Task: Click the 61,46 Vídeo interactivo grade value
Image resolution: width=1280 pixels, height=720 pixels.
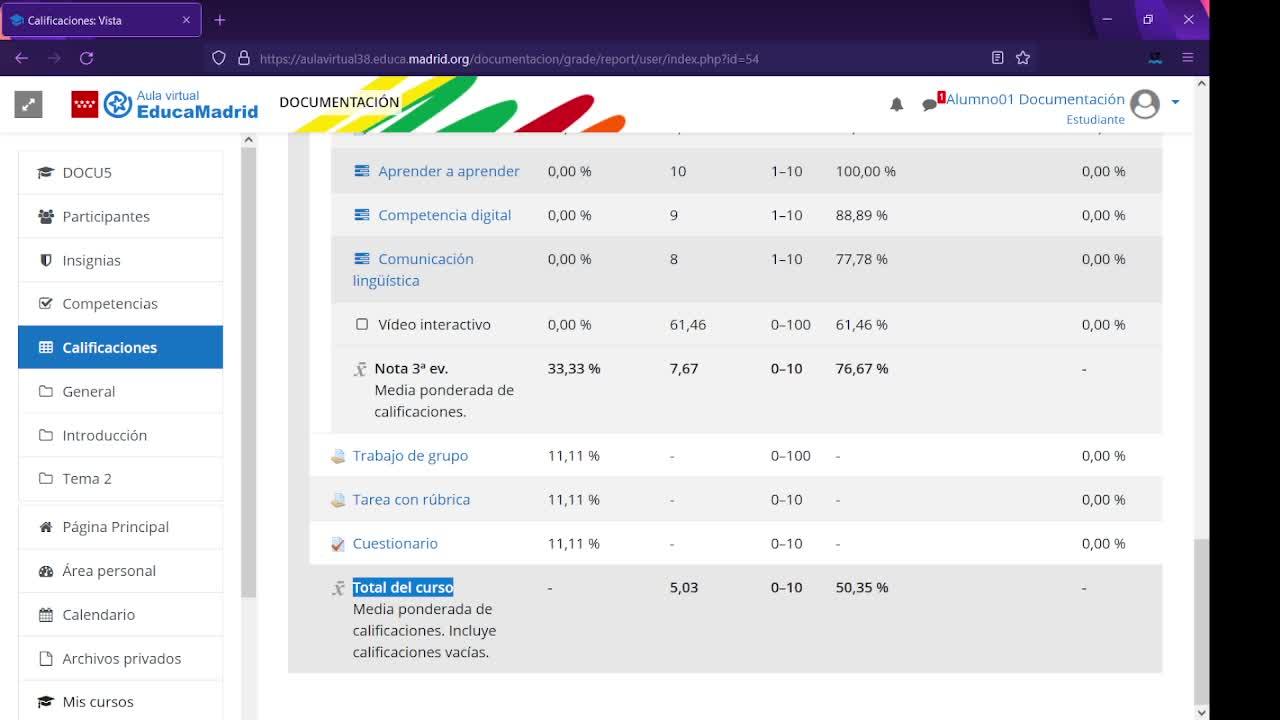Action: click(x=688, y=325)
